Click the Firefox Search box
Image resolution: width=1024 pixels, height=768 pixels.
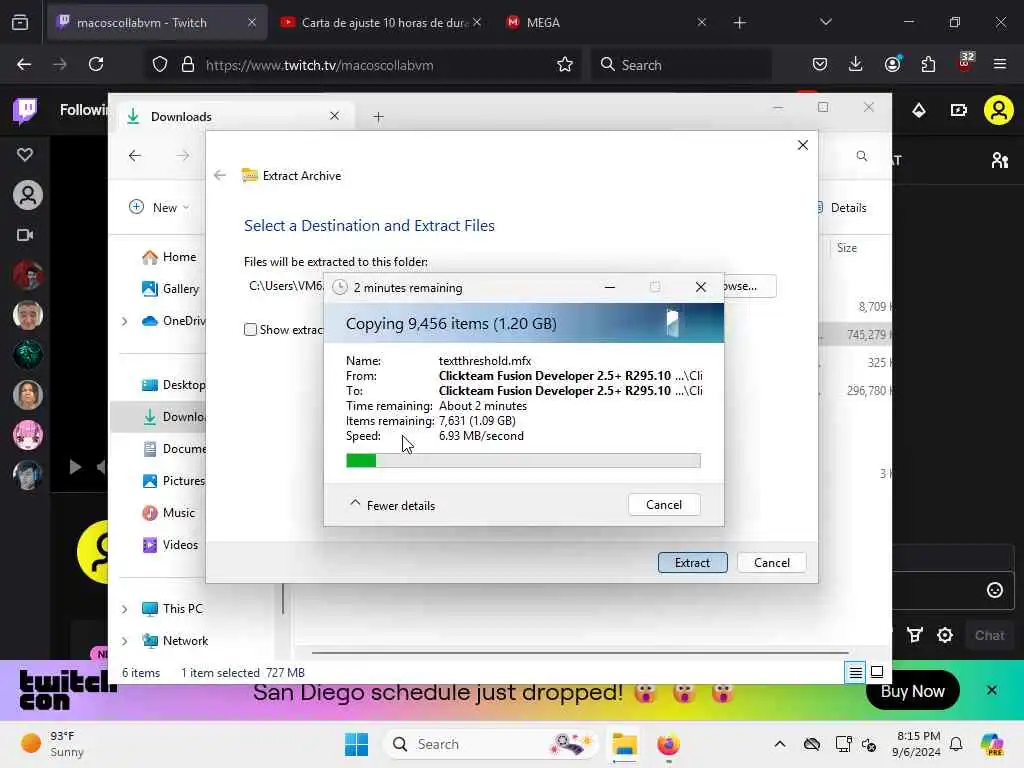pyautogui.click(x=682, y=65)
